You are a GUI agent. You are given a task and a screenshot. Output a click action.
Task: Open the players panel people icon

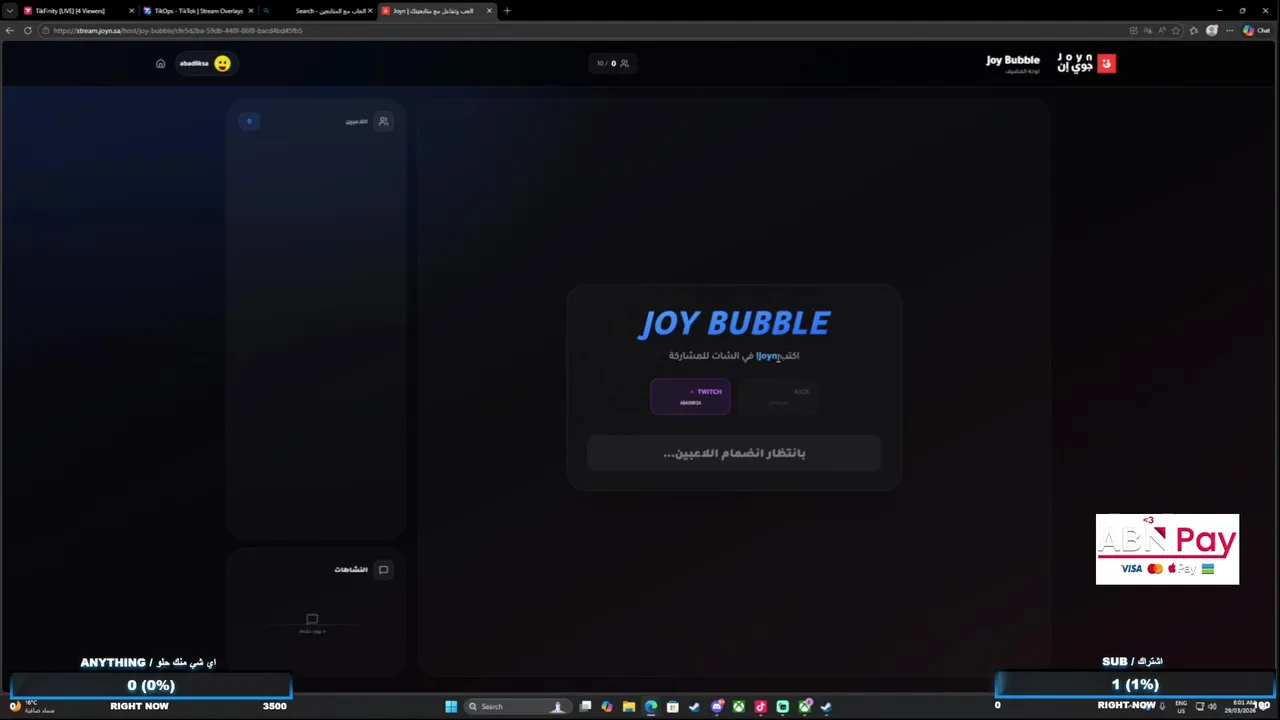383,121
